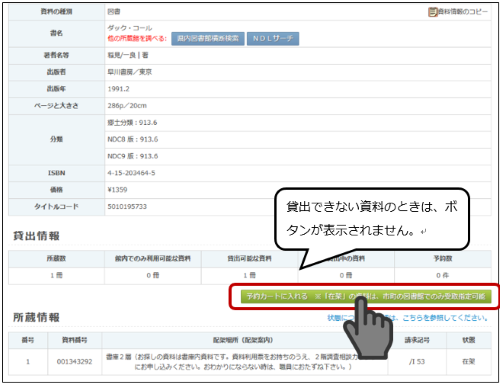Click the 予約数 column header
500x385 pixels.
click(443, 259)
